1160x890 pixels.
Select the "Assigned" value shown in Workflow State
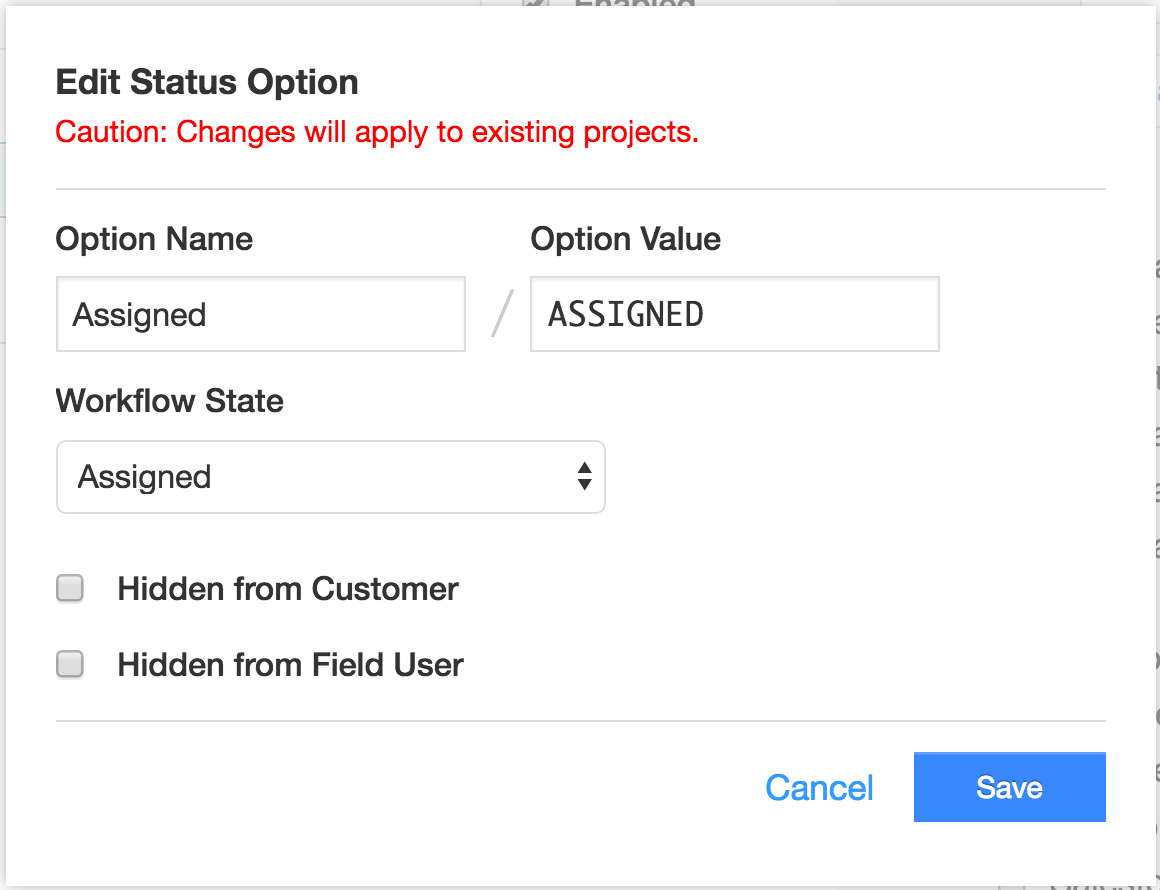point(145,477)
